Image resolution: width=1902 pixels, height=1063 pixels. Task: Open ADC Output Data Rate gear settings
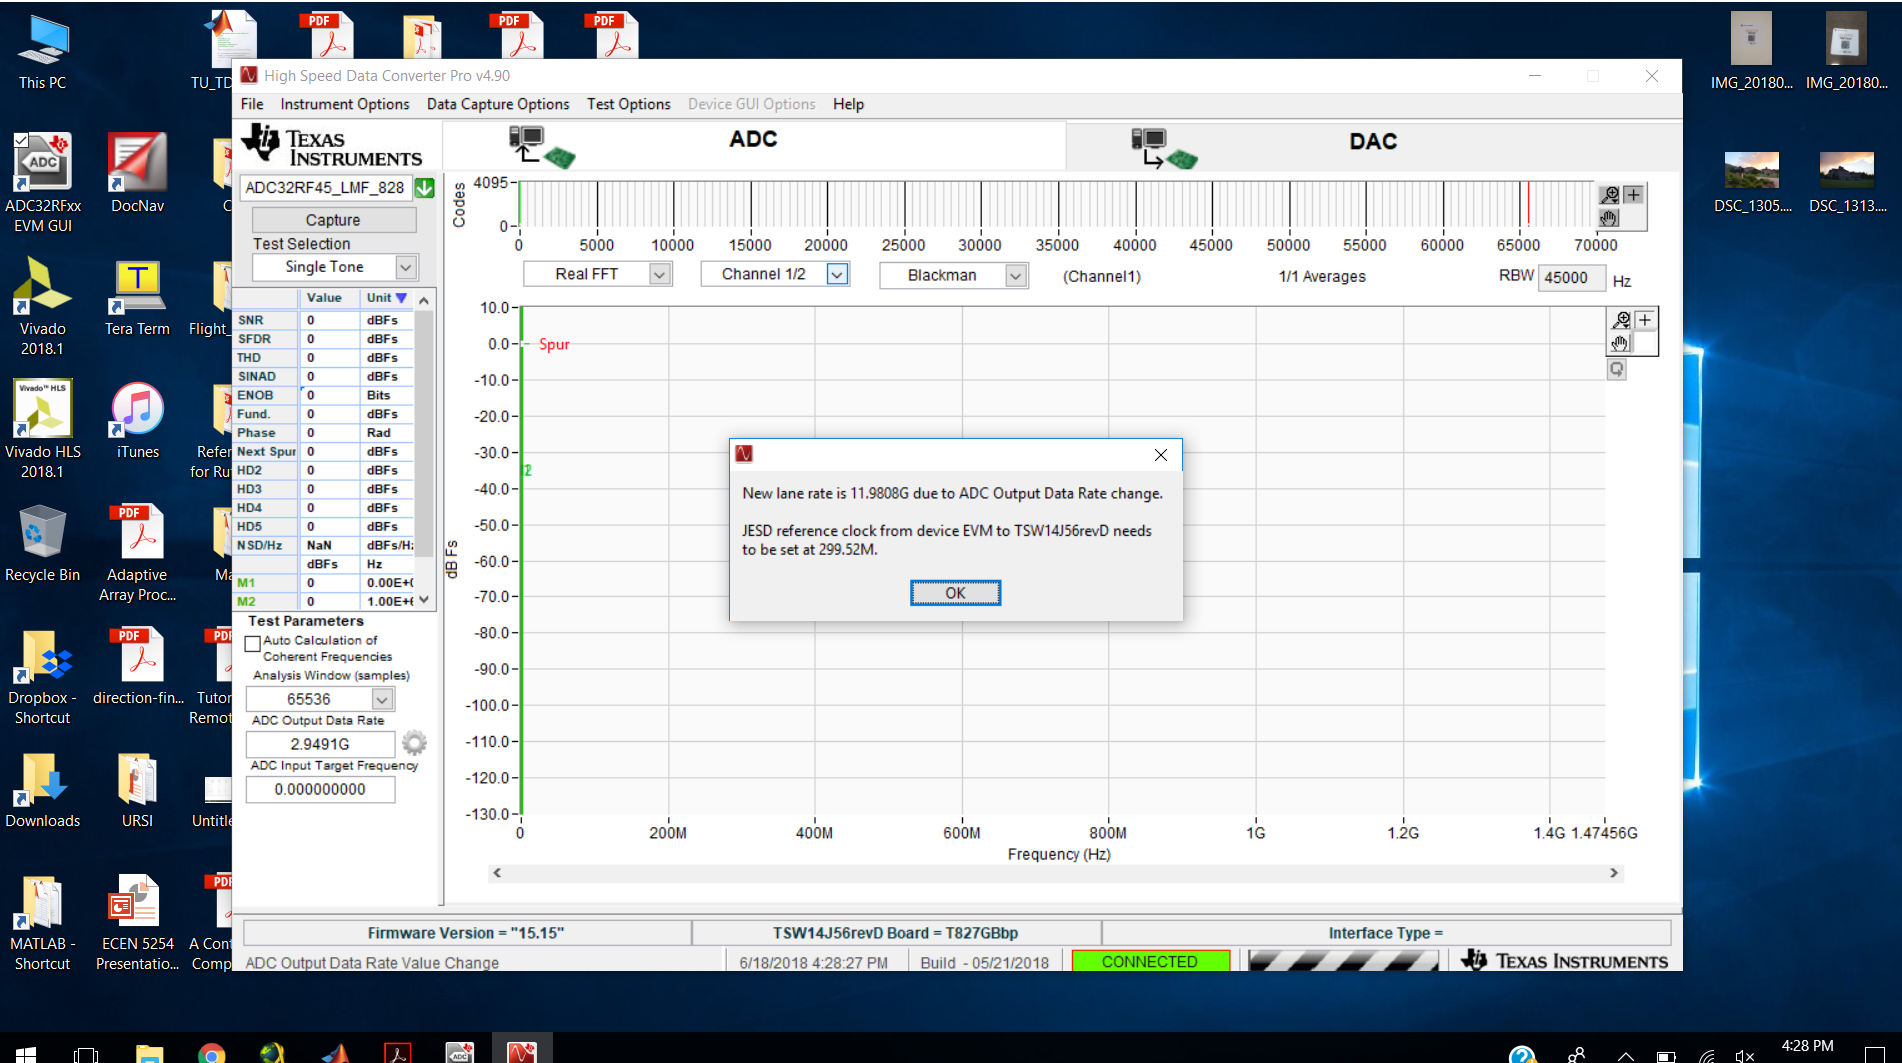point(414,743)
